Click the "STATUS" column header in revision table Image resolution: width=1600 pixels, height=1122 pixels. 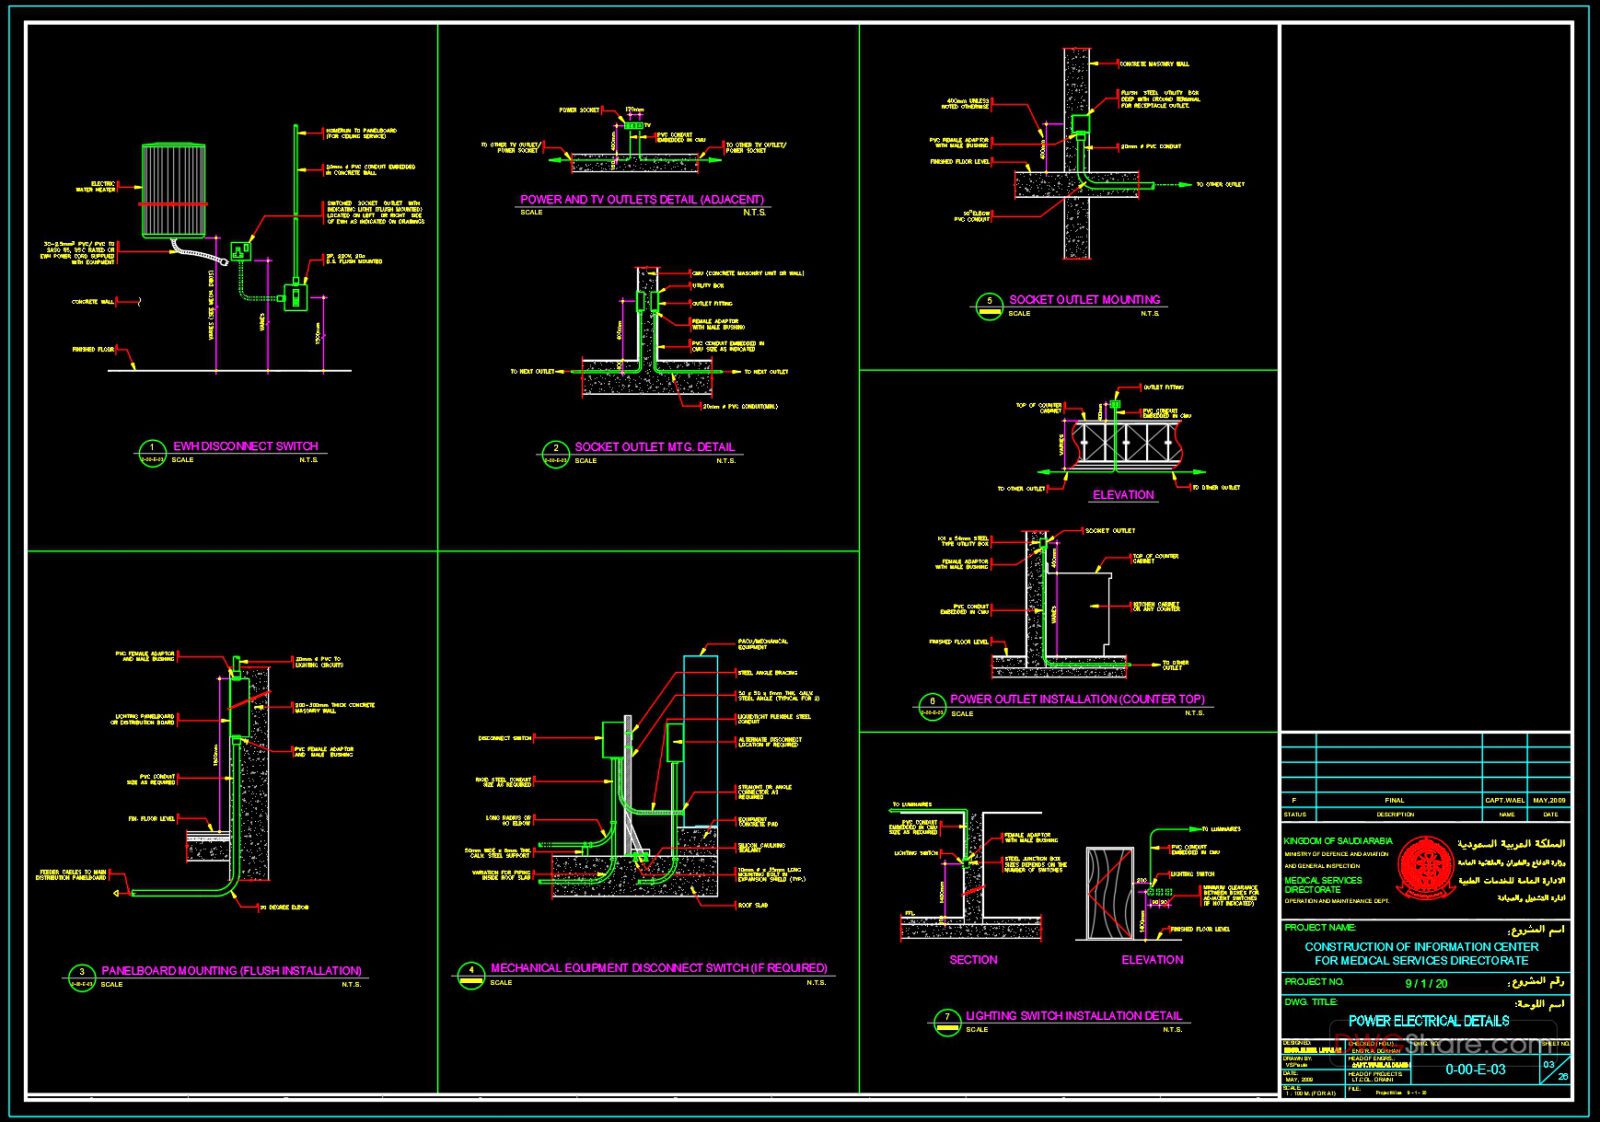pos(1295,814)
